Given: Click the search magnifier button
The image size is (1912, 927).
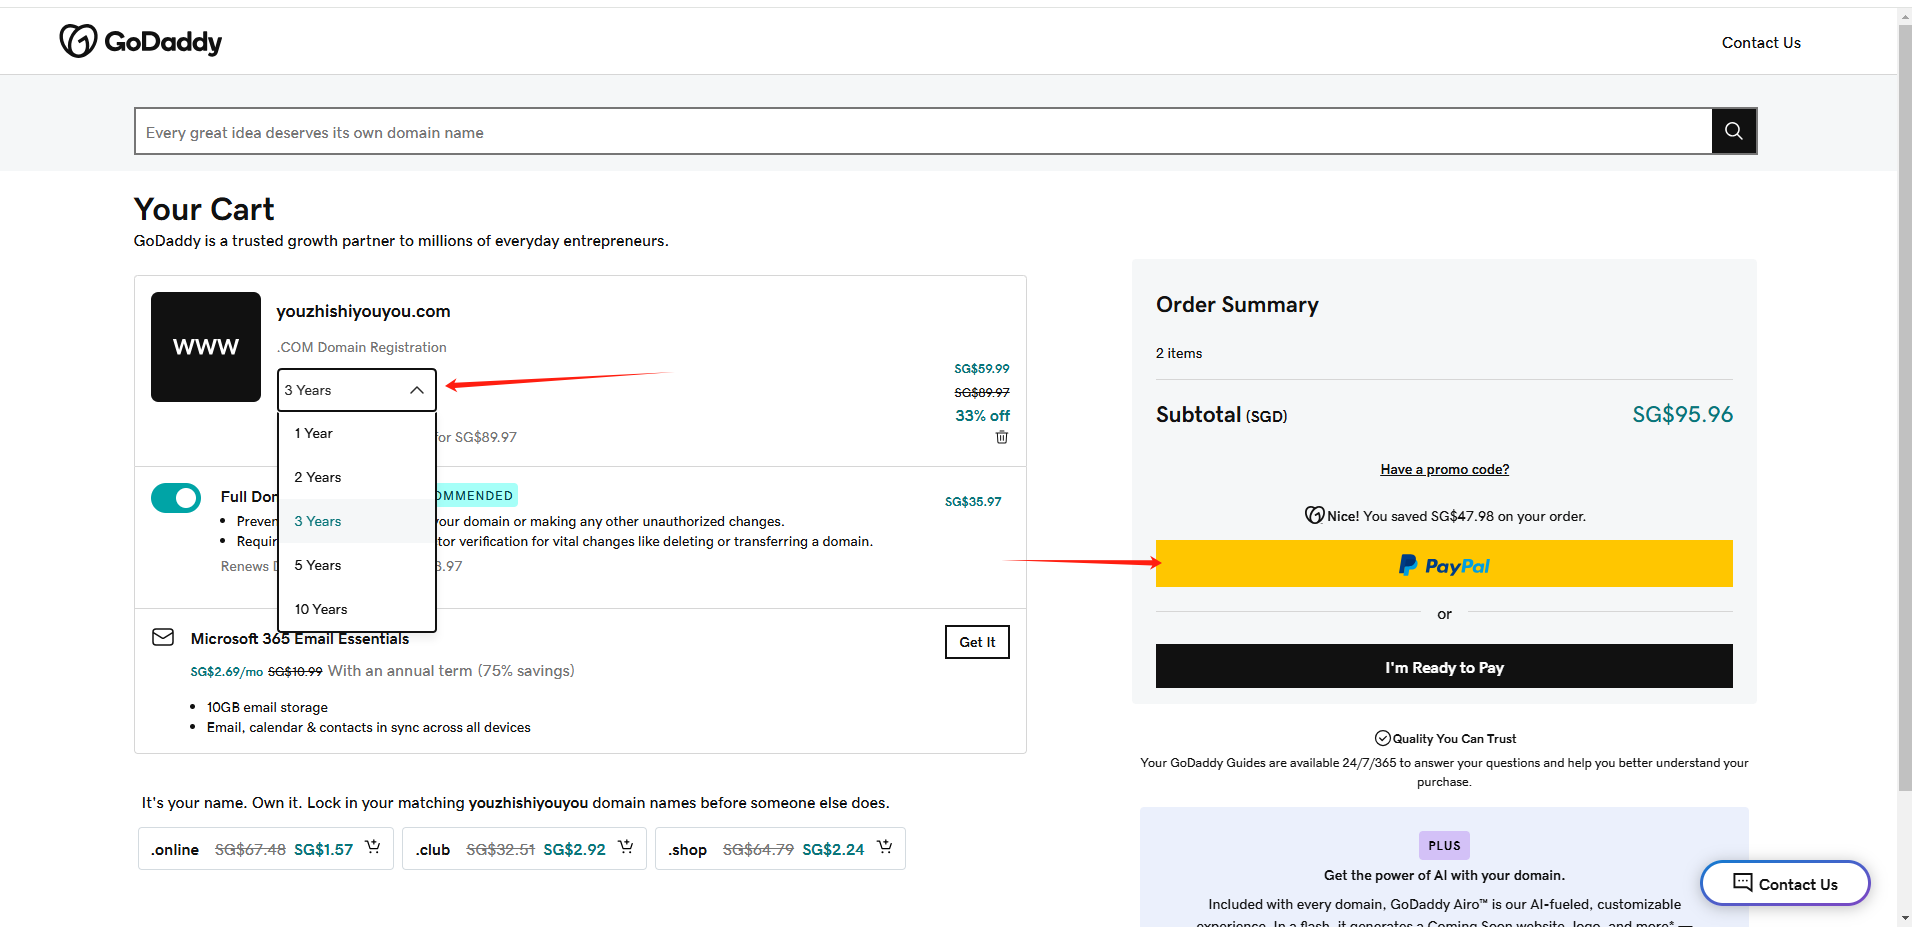Looking at the screenshot, I should coord(1734,131).
